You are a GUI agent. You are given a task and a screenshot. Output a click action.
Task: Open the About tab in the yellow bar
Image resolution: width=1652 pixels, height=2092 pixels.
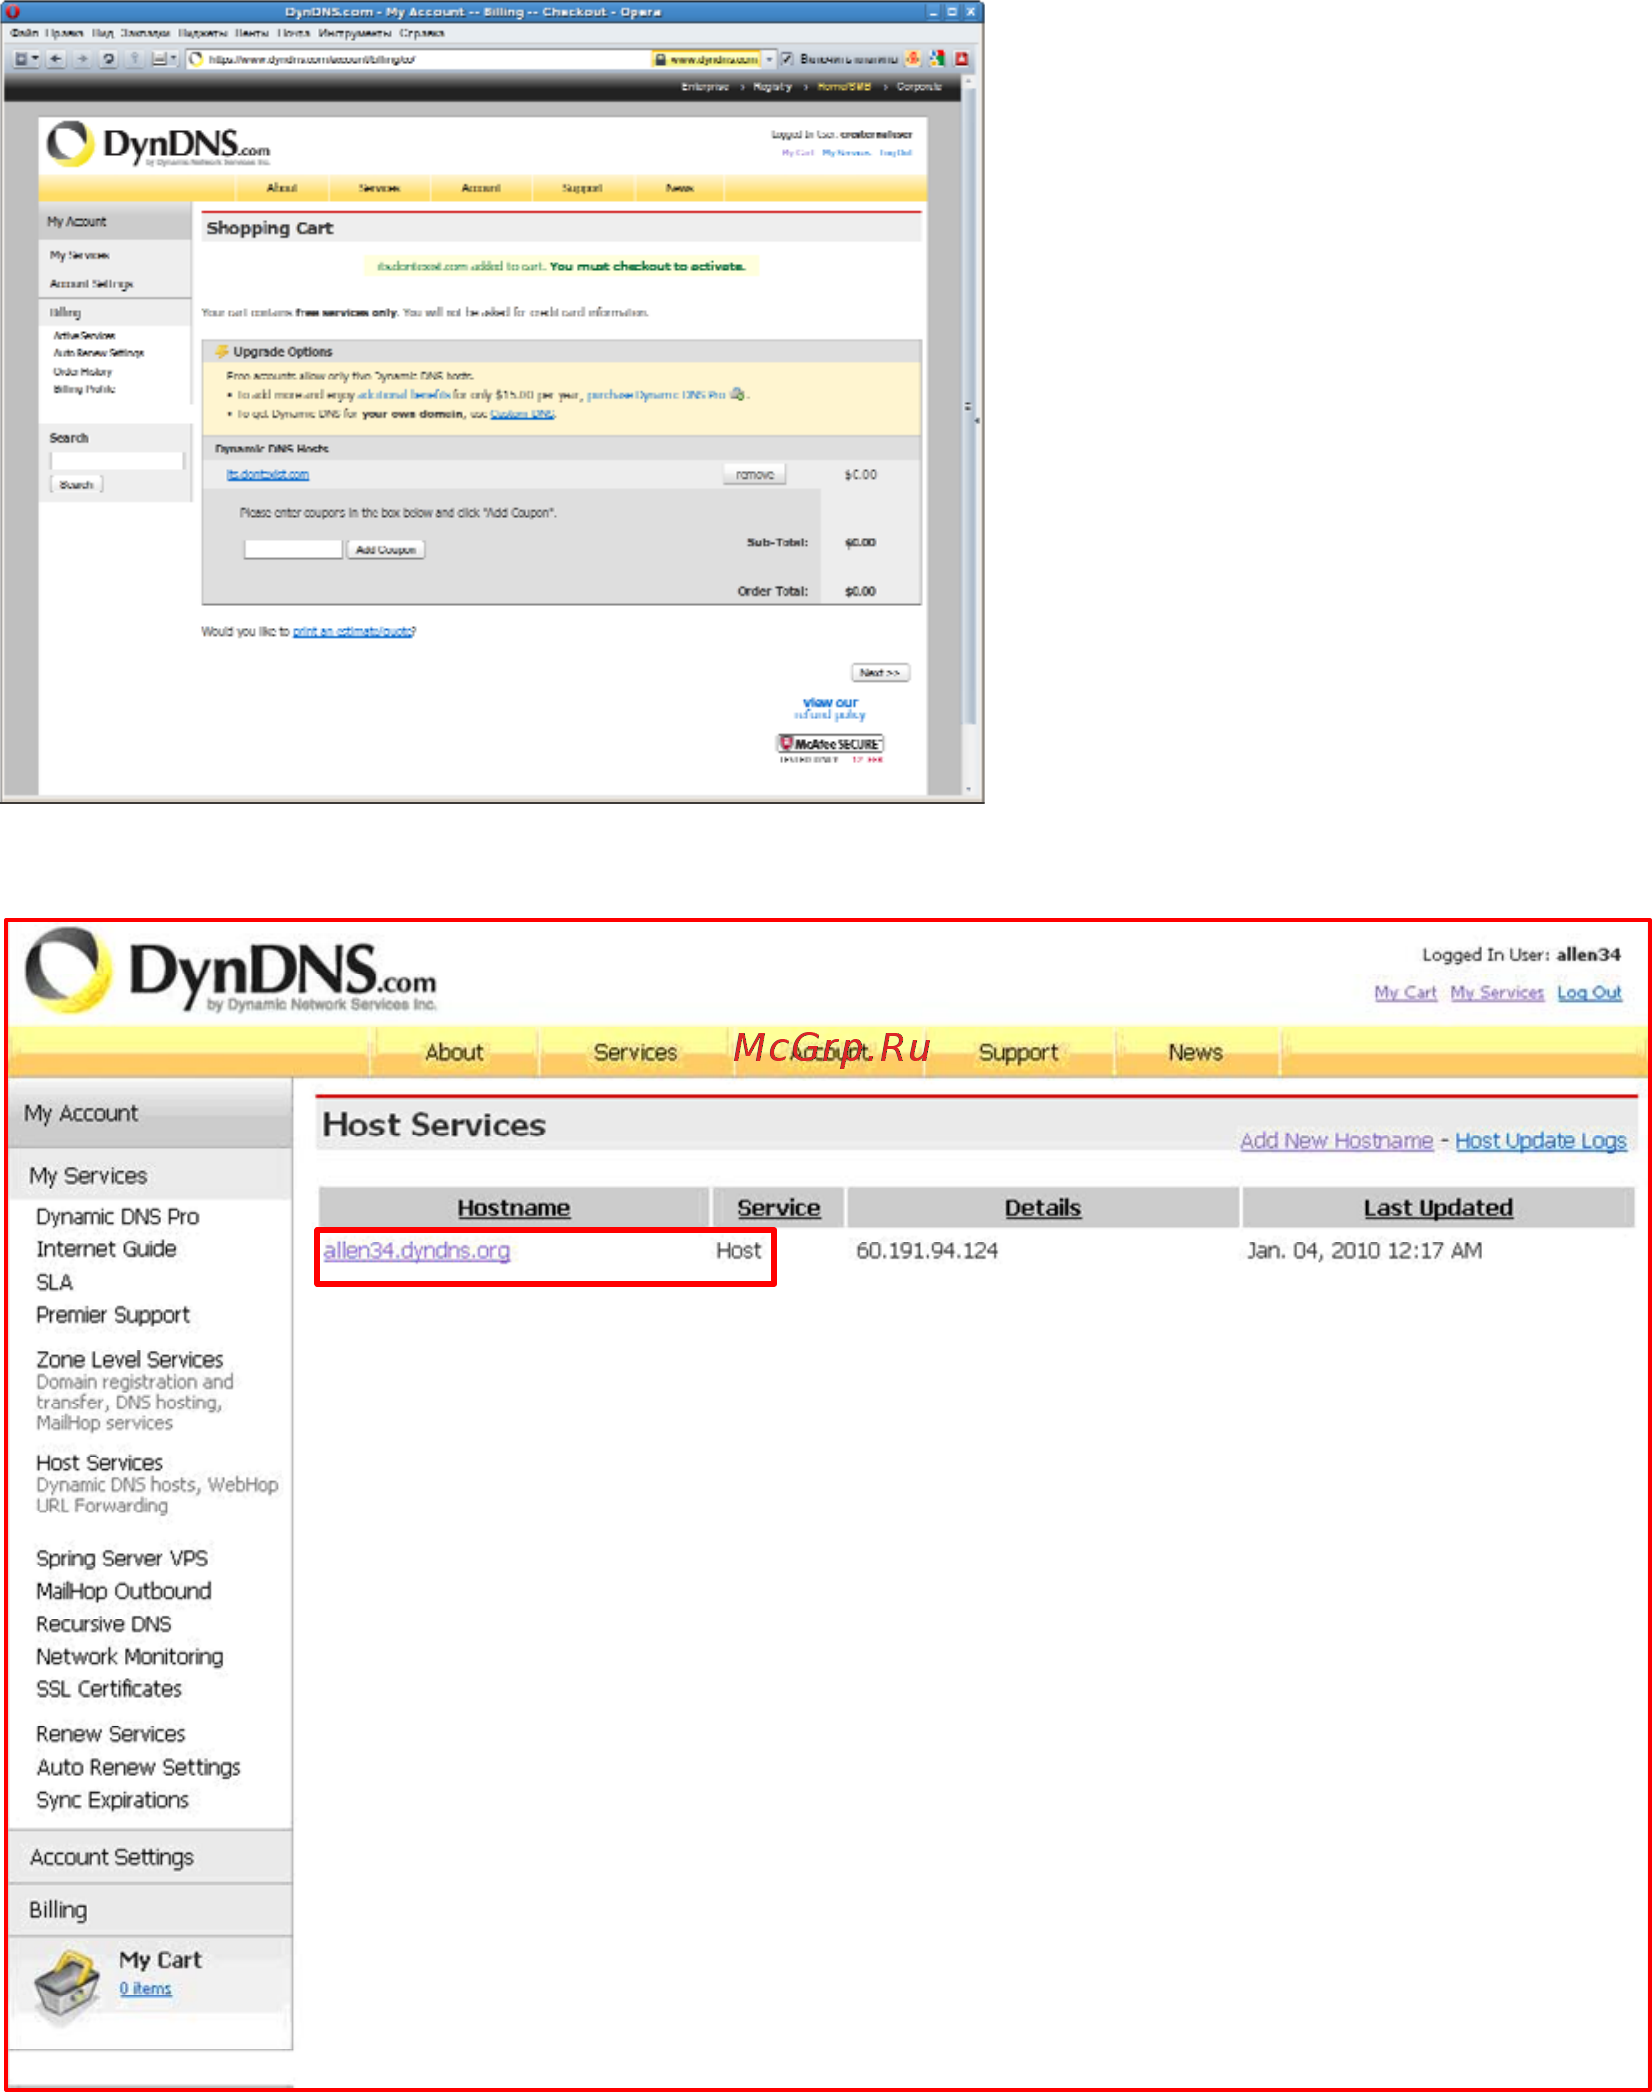tap(454, 1053)
